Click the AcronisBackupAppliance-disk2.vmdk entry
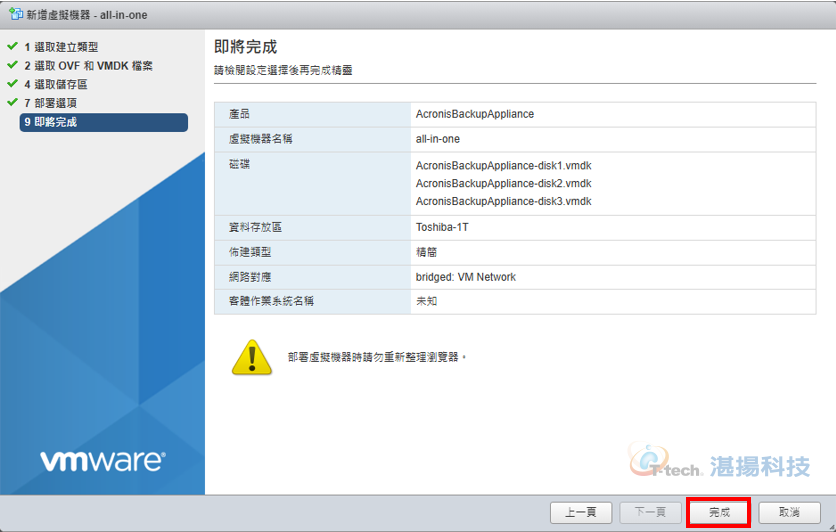 click(503, 183)
